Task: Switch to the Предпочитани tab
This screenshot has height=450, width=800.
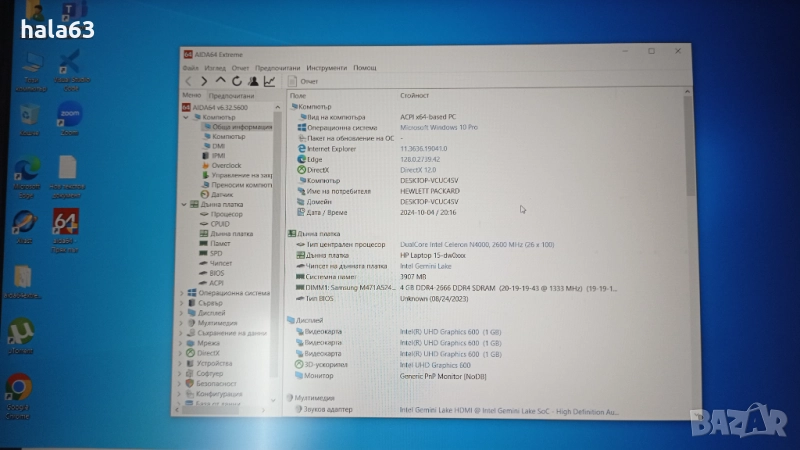Action: click(x=229, y=95)
